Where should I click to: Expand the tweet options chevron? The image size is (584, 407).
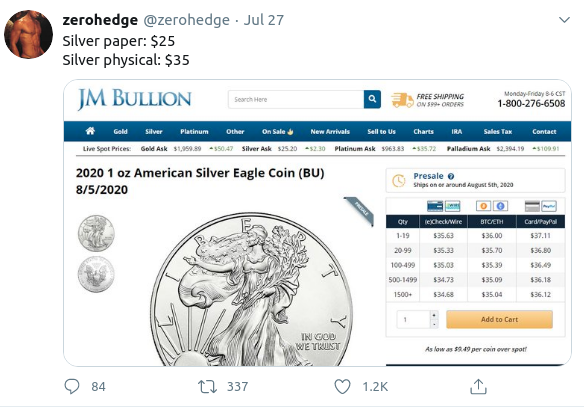[564, 20]
